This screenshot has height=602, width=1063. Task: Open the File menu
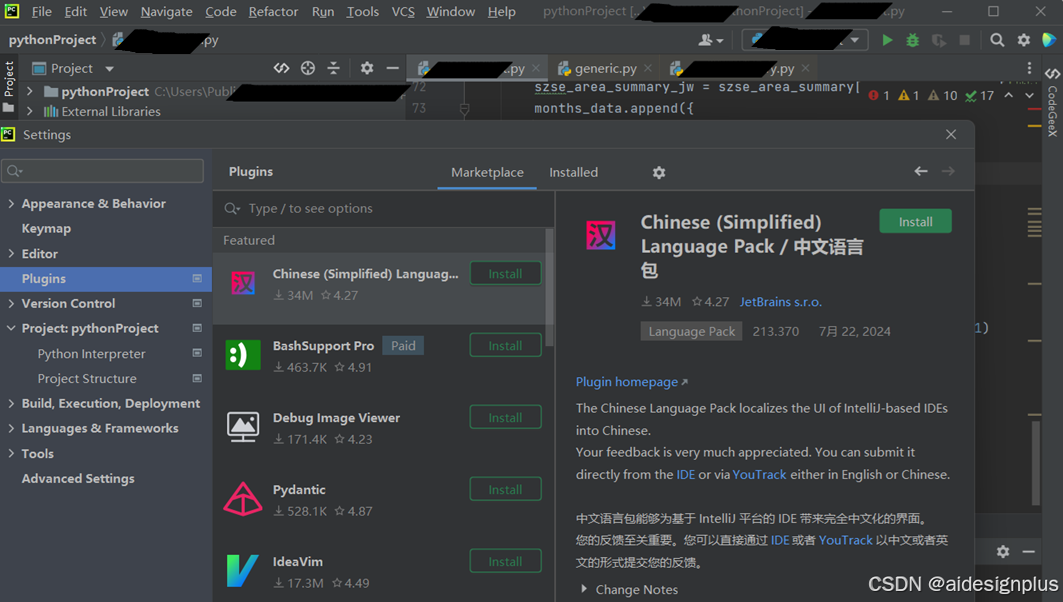click(x=41, y=12)
